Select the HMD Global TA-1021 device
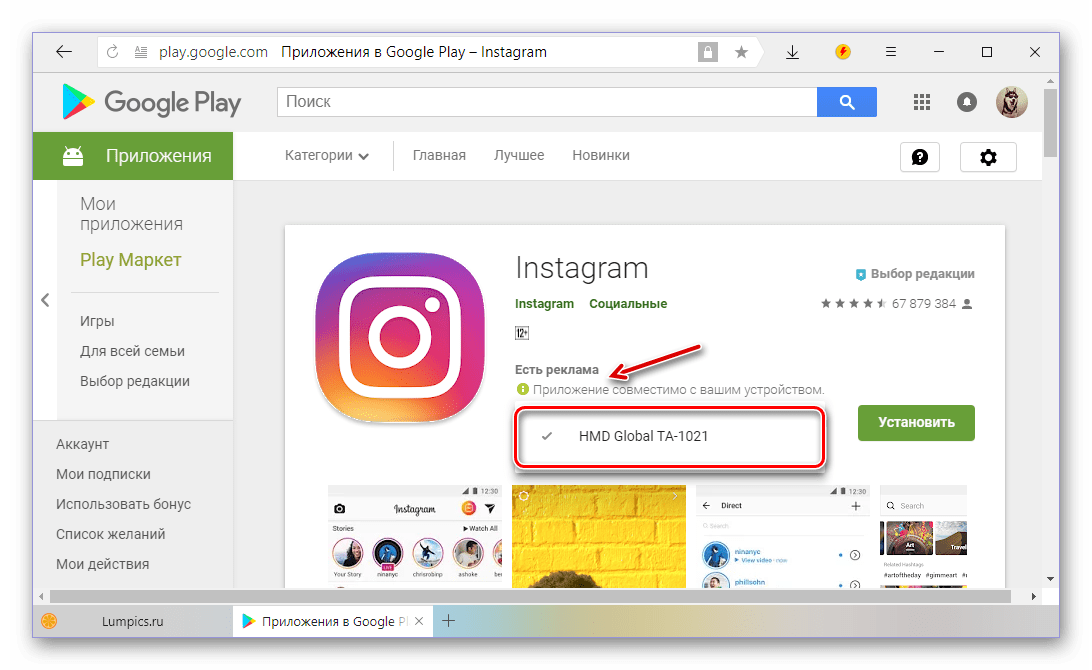The image size is (1092, 670). (x=669, y=436)
